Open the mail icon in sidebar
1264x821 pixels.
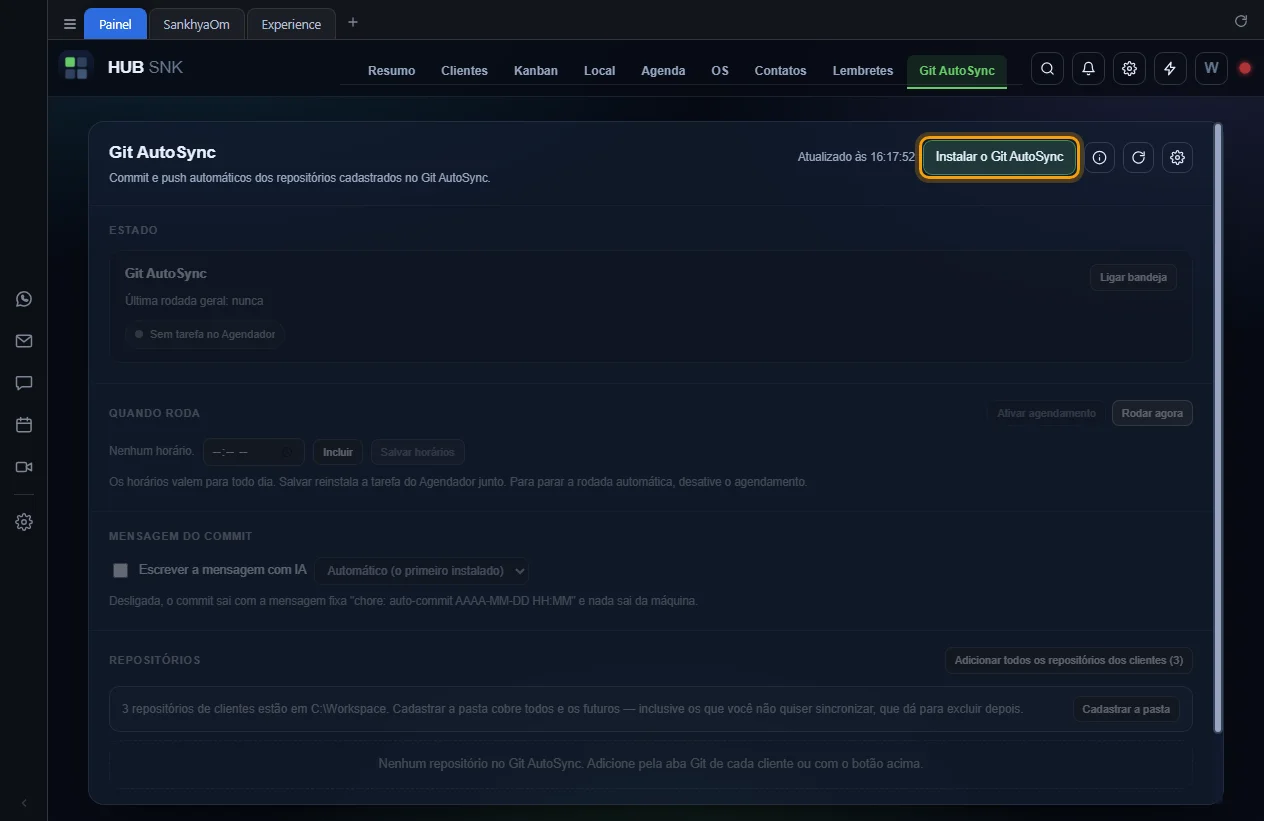[24, 341]
